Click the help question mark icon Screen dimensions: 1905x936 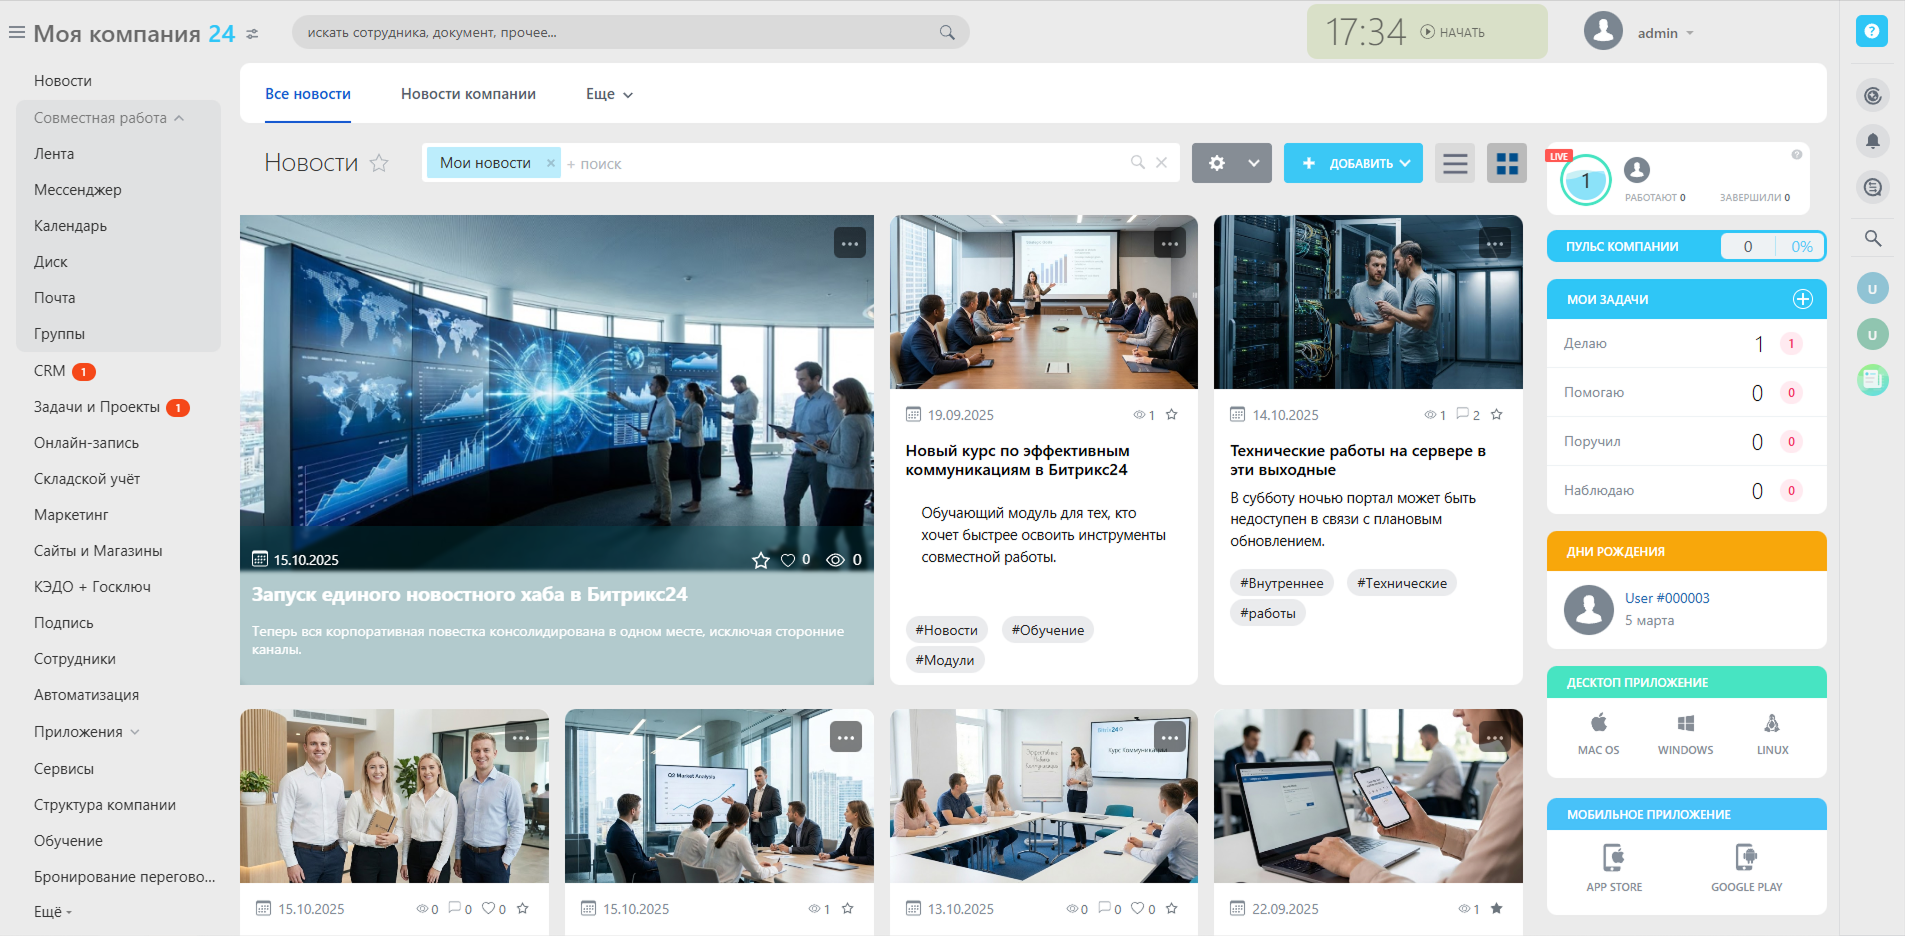pos(1871,31)
